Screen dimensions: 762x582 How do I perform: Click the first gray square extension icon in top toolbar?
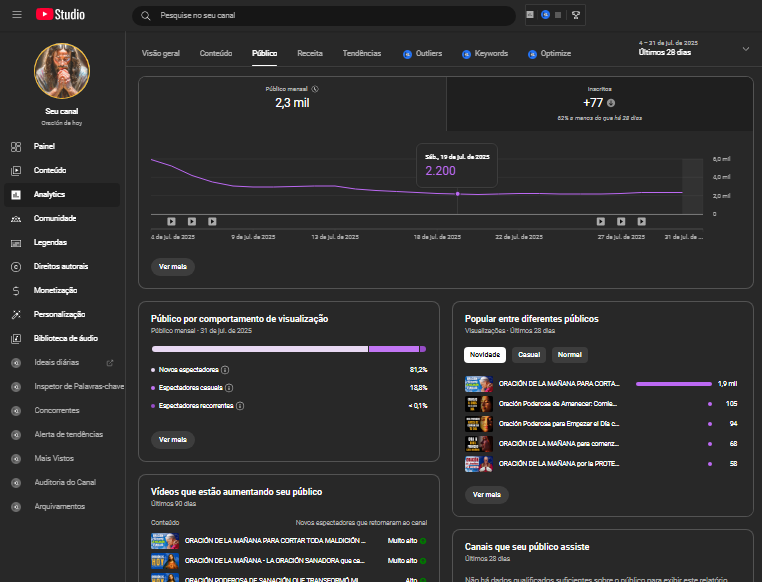click(530, 15)
